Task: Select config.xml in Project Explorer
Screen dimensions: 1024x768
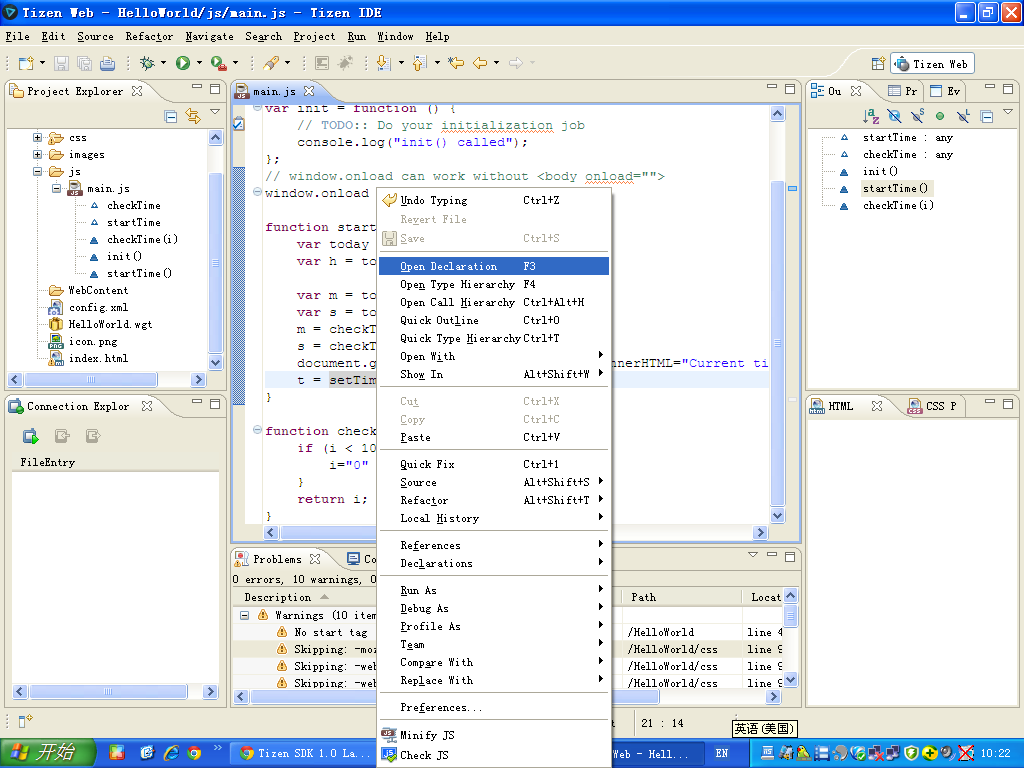Action: point(98,308)
